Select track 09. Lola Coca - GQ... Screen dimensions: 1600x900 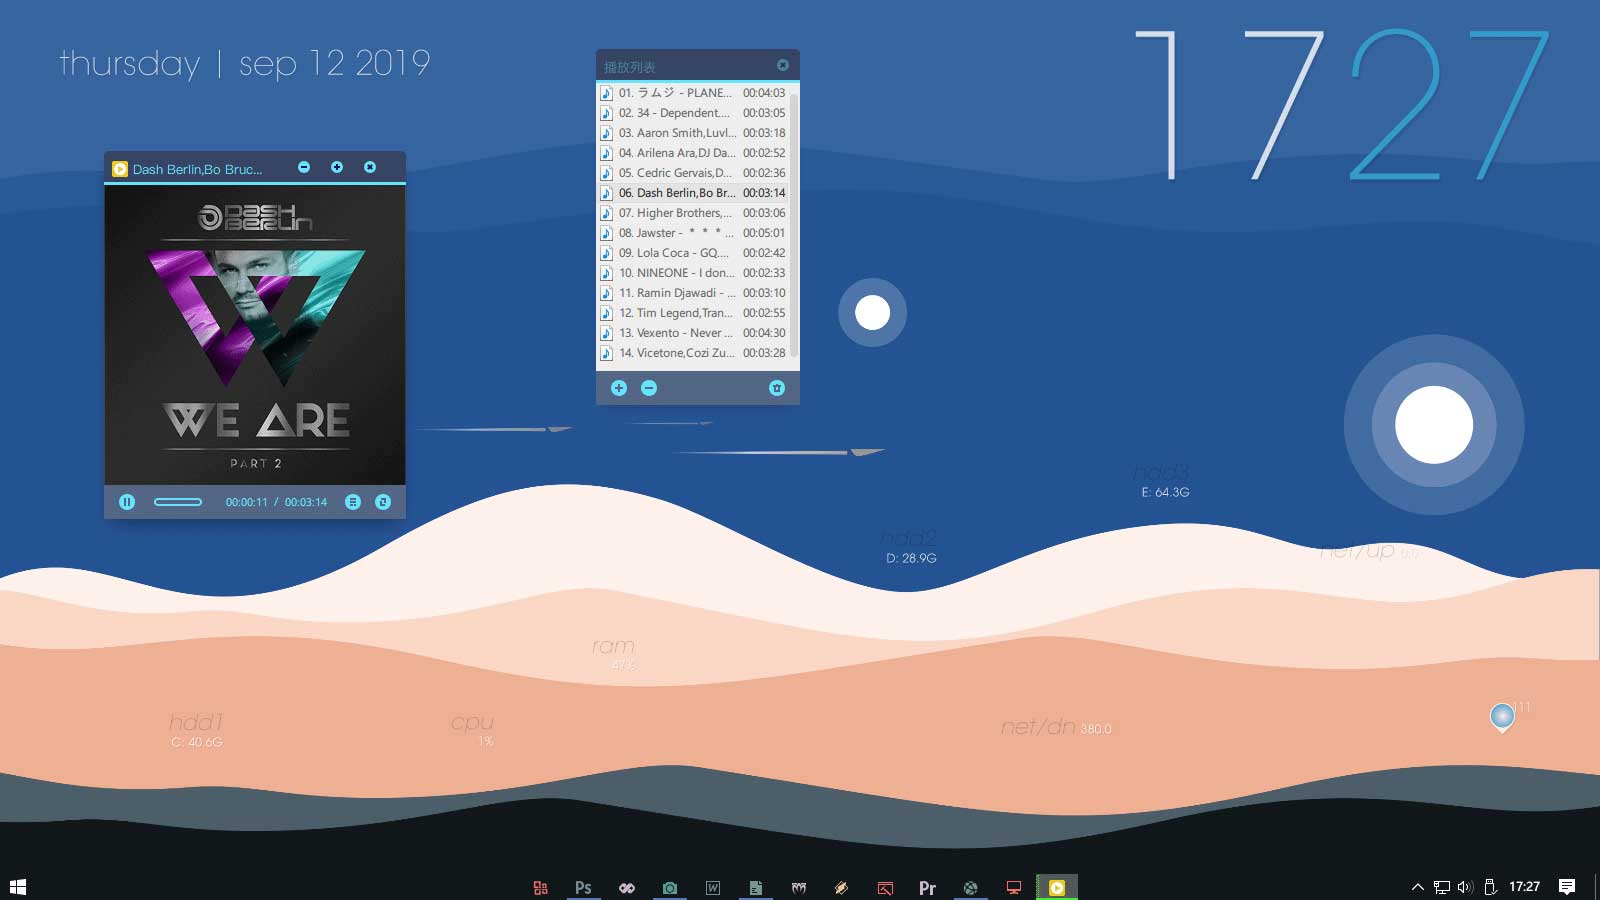tap(693, 253)
